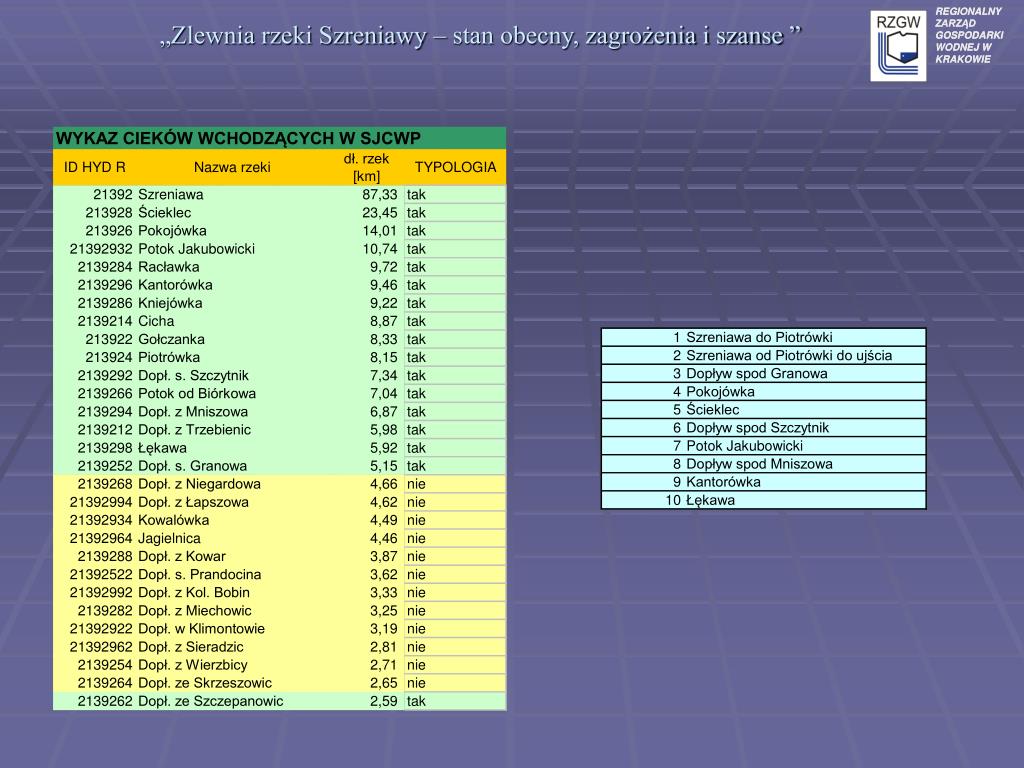Click the length value 14,01
Image resolution: width=1024 pixels, height=768 pixels.
click(379, 231)
